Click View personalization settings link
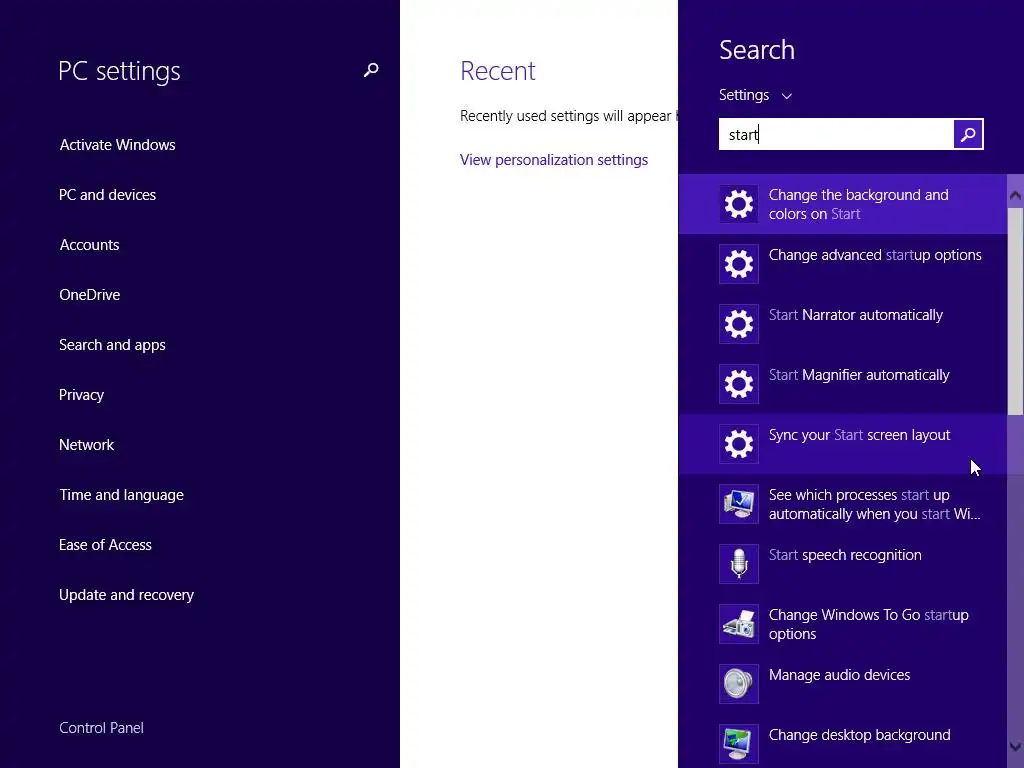 pos(554,160)
